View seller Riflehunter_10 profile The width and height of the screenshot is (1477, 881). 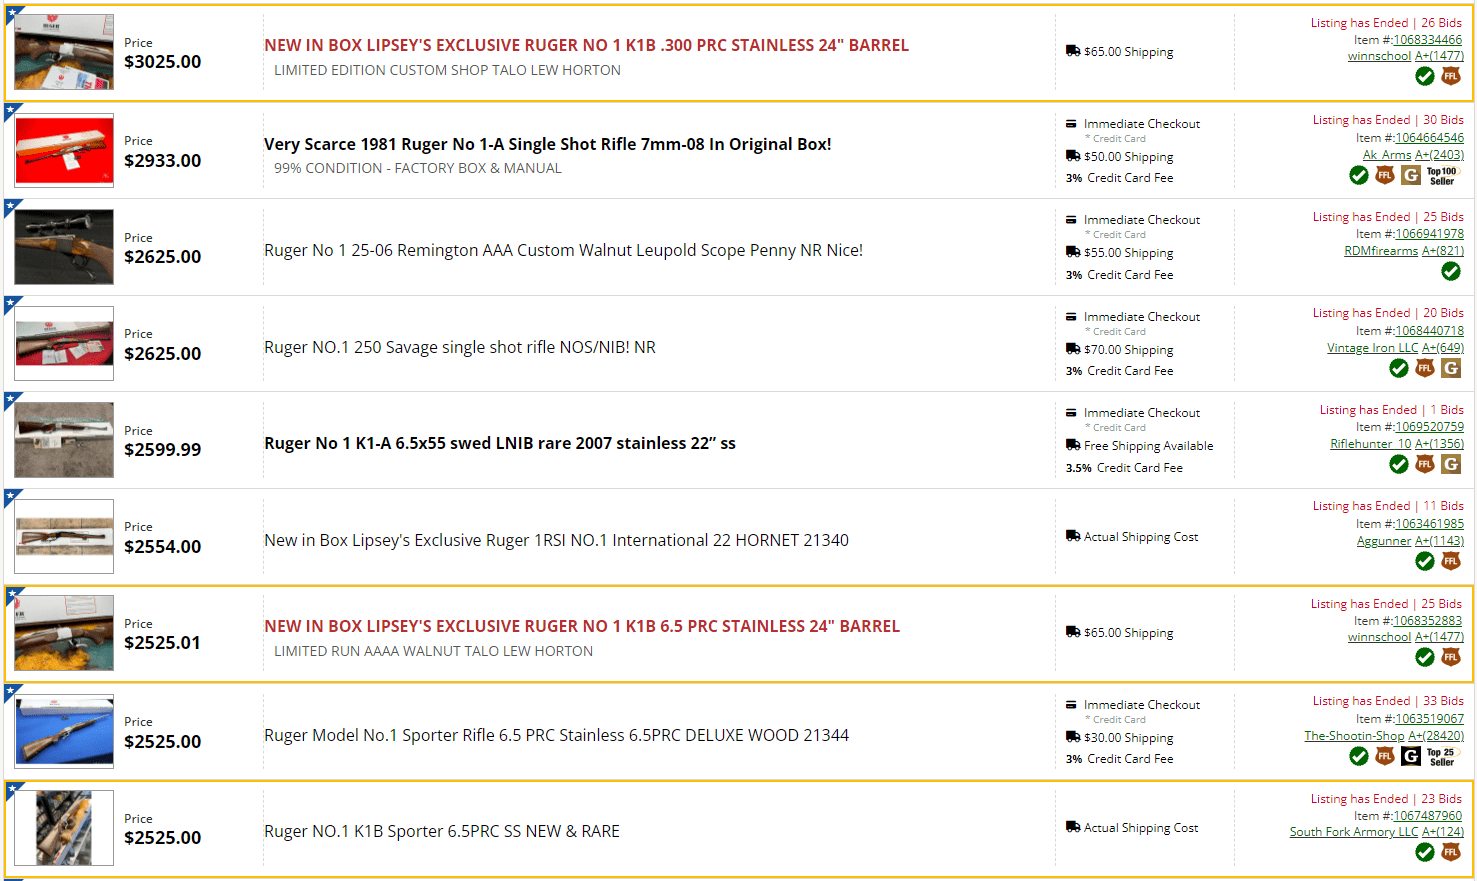[1370, 444]
